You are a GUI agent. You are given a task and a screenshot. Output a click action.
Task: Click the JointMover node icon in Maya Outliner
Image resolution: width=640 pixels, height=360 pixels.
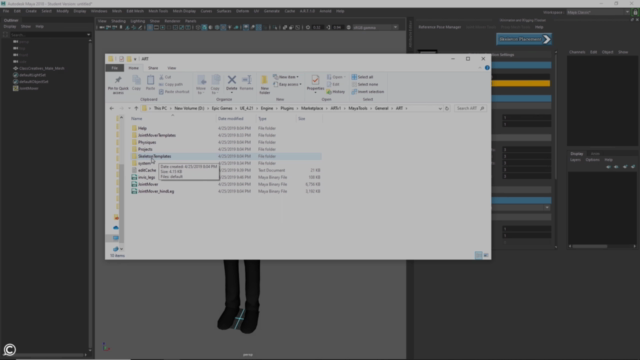tap(16, 88)
